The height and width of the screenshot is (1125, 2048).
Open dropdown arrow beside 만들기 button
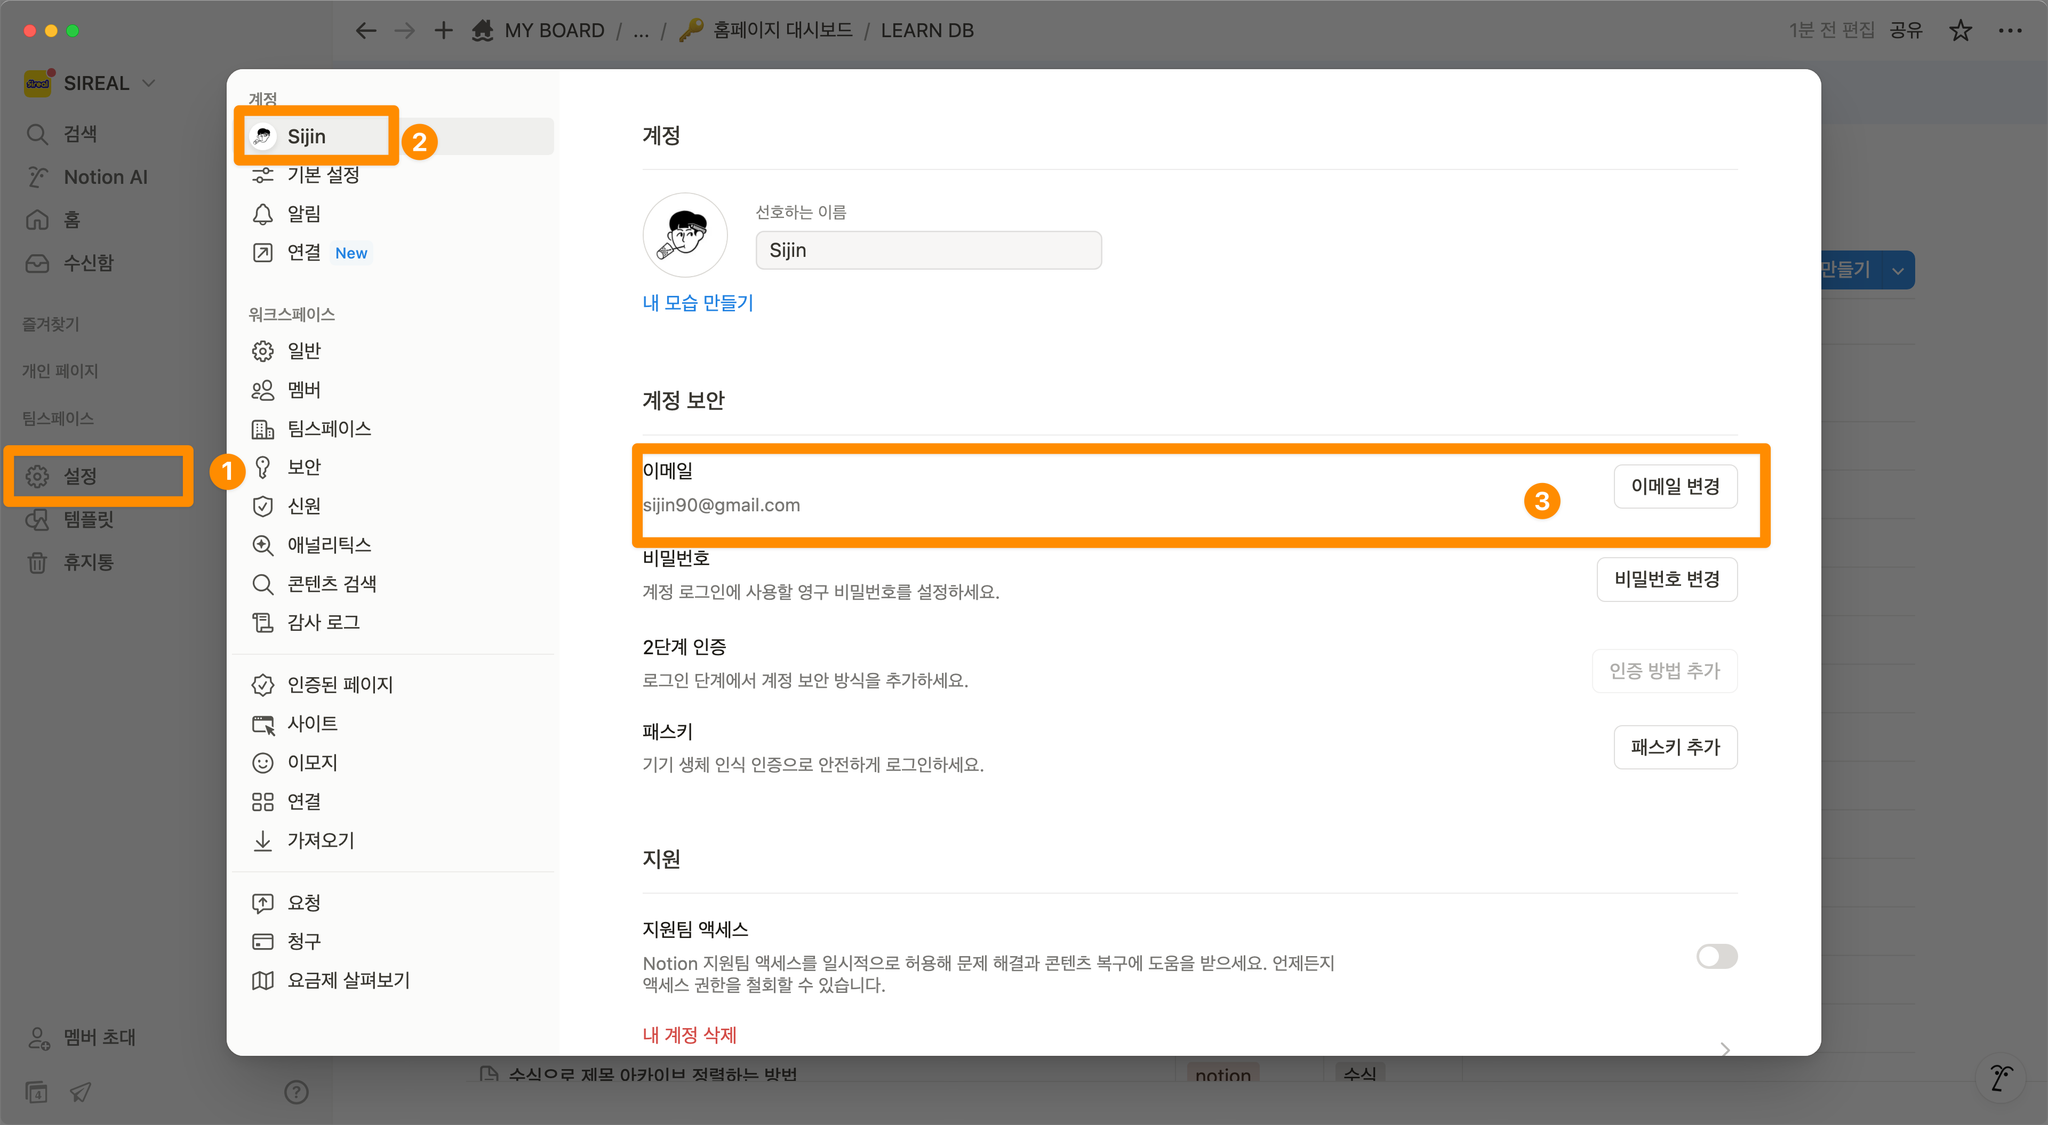(x=1897, y=270)
